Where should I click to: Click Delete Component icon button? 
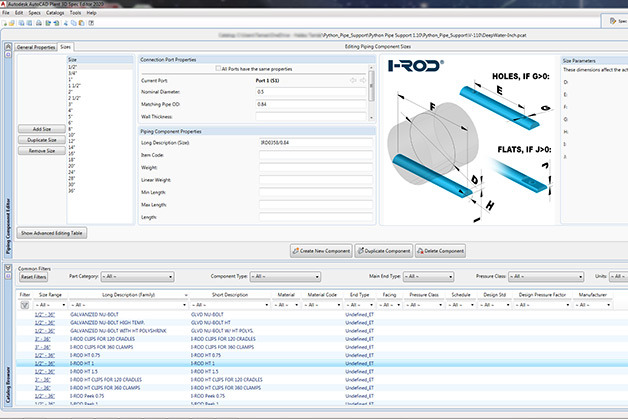point(420,250)
